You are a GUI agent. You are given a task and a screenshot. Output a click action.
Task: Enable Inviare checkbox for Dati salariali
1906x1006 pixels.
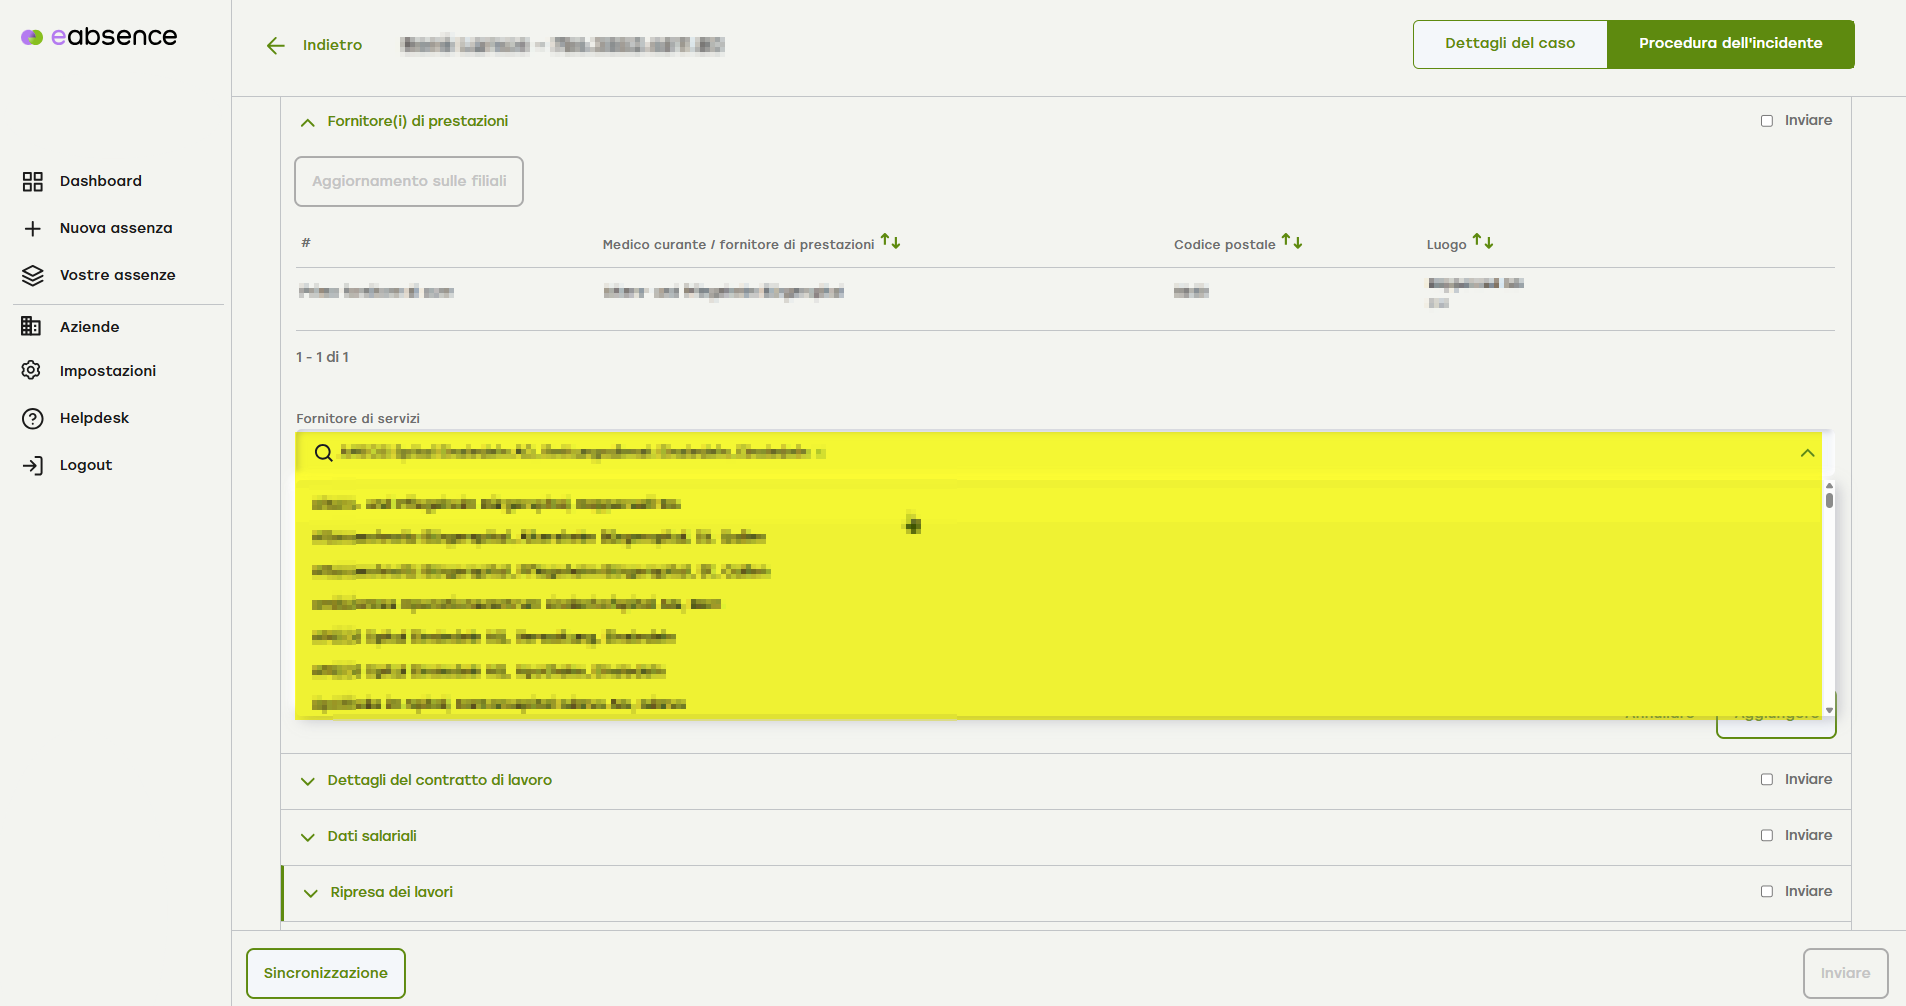[1767, 836]
